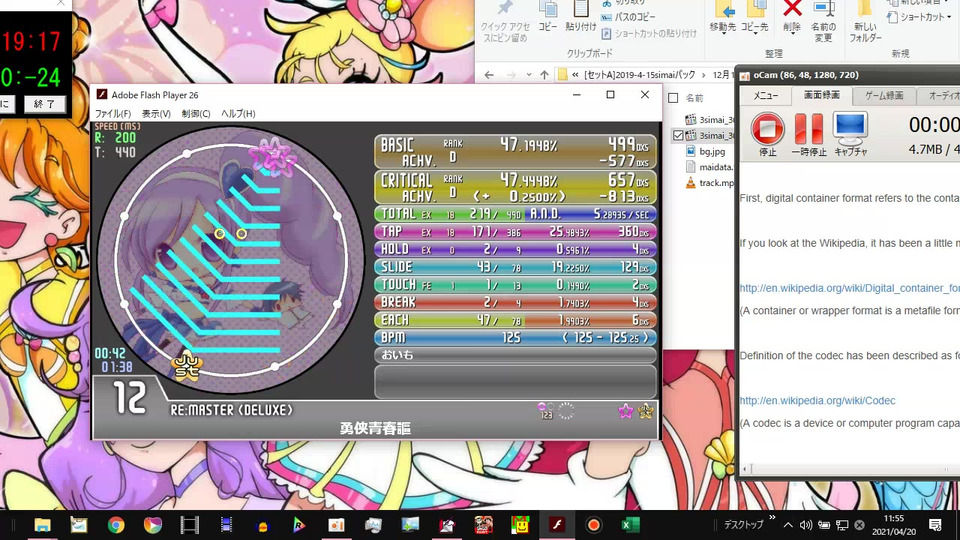
Task: Switch to the 画面録画 tab in oCam
Action: [x=822, y=95]
